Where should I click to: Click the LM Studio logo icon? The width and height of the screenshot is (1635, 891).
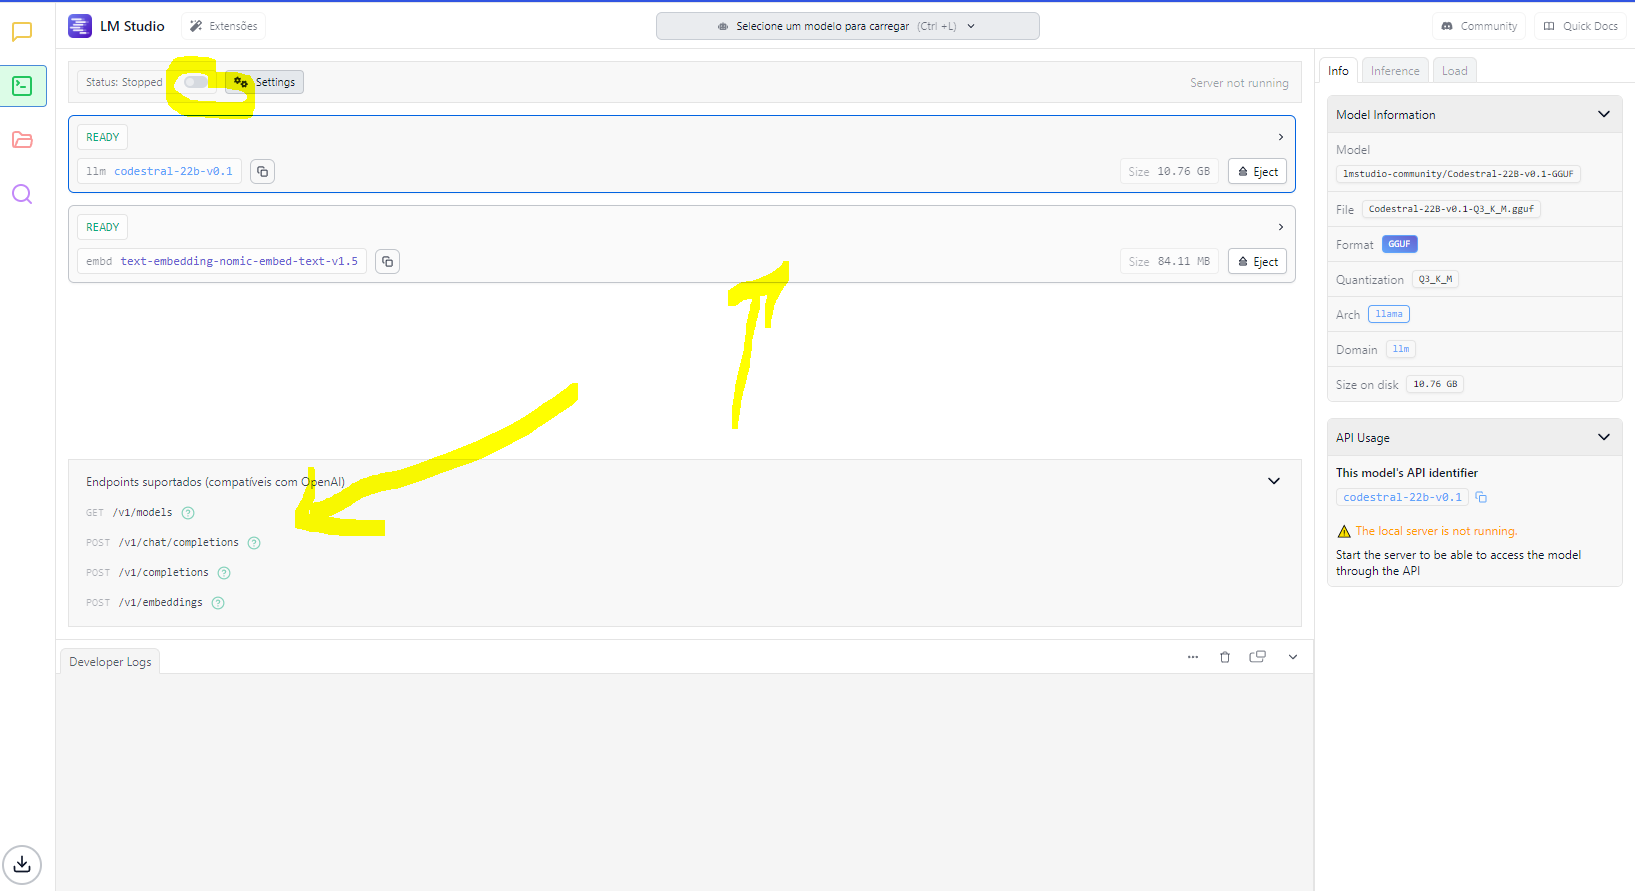point(80,26)
